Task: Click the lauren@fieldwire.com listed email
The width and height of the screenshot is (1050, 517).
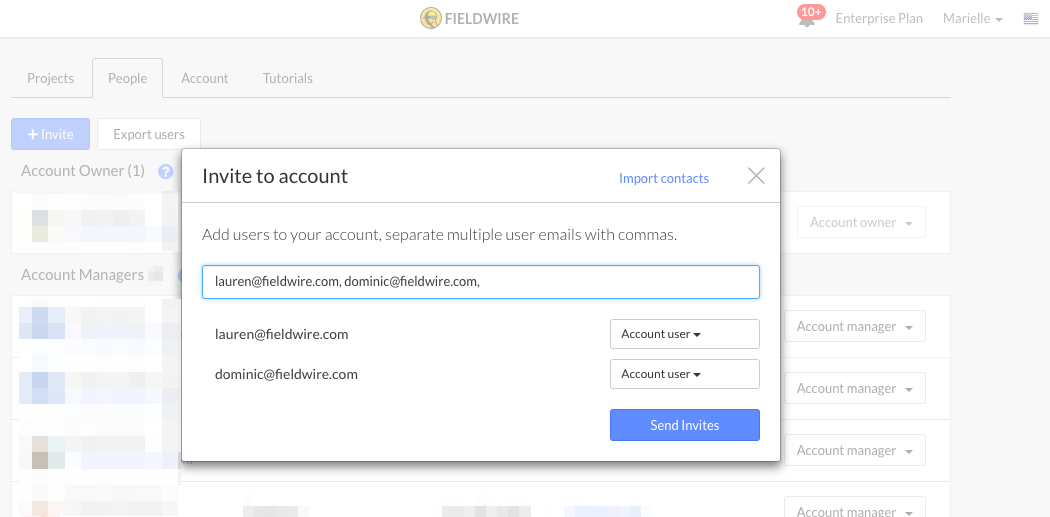Action: tap(281, 334)
